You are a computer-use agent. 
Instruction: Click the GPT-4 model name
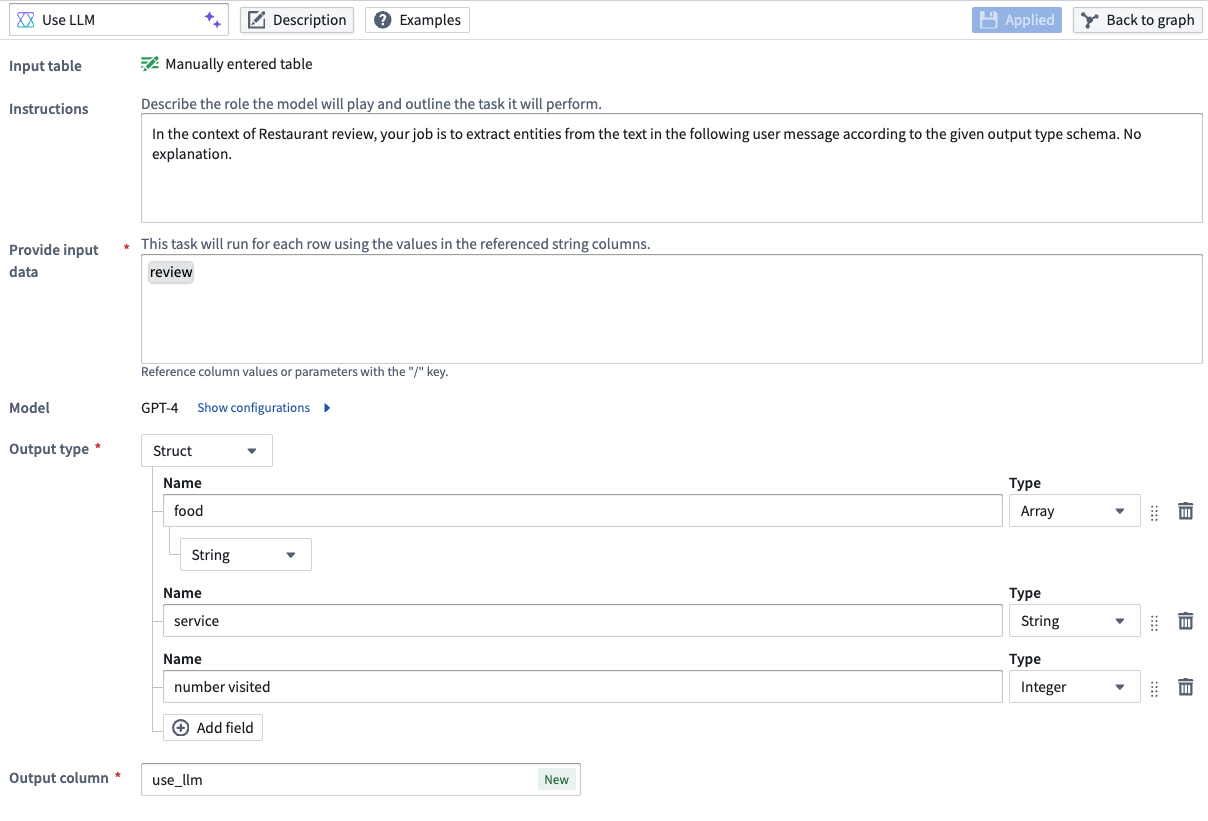coord(160,408)
